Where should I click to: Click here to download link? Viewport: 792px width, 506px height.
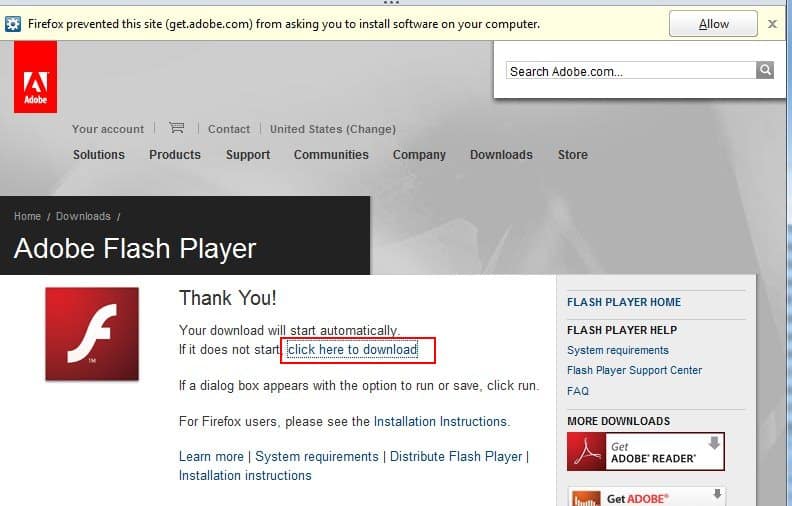pyautogui.click(x=353, y=349)
